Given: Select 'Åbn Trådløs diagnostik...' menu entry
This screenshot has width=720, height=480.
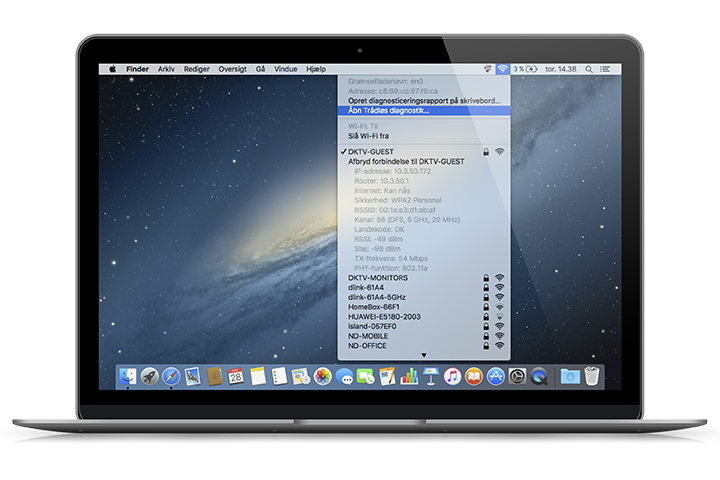Looking at the screenshot, I should [388, 111].
